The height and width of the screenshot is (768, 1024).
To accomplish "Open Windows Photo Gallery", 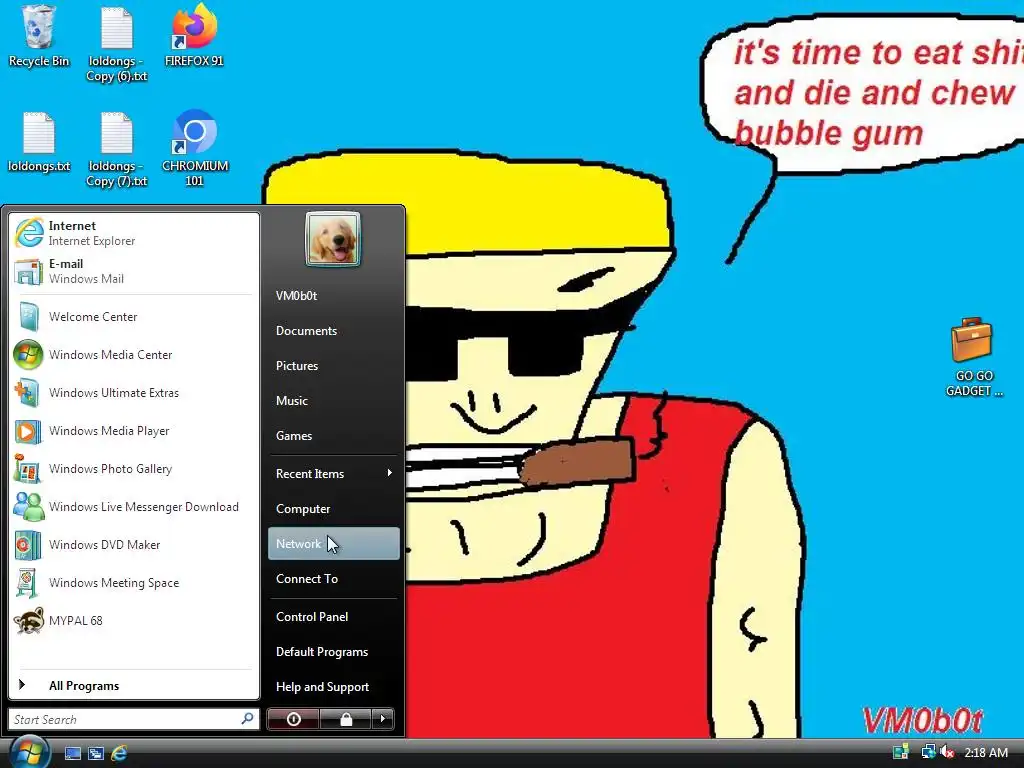I will point(134,468).
